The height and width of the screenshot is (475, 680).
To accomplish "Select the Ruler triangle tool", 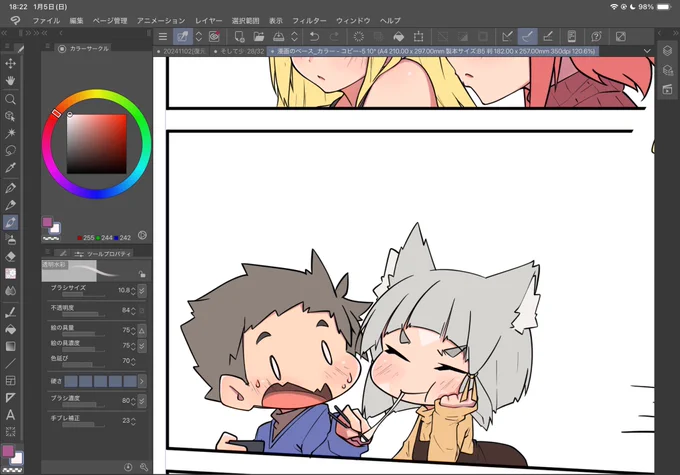I will 10,398.
